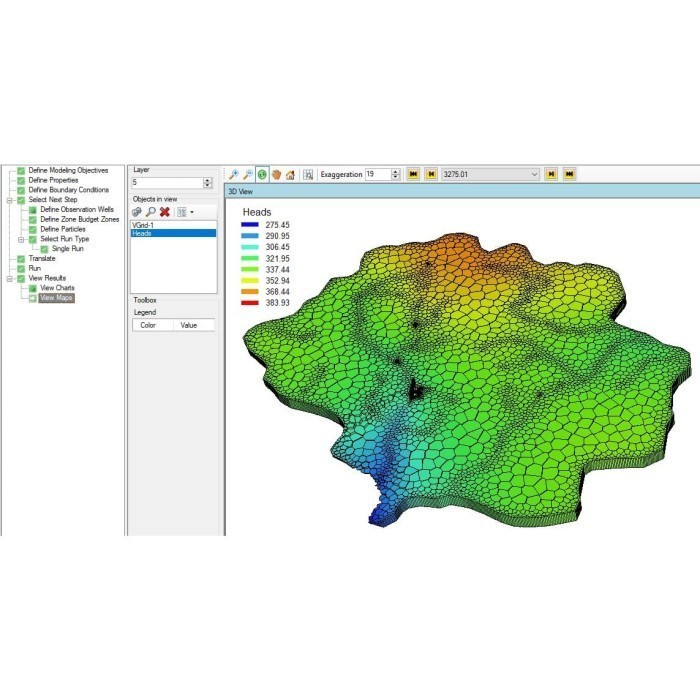This screenshot has width=700, height=700.
Task: Step to next time step
Action: pyautogui.click(x=551, y=174)
